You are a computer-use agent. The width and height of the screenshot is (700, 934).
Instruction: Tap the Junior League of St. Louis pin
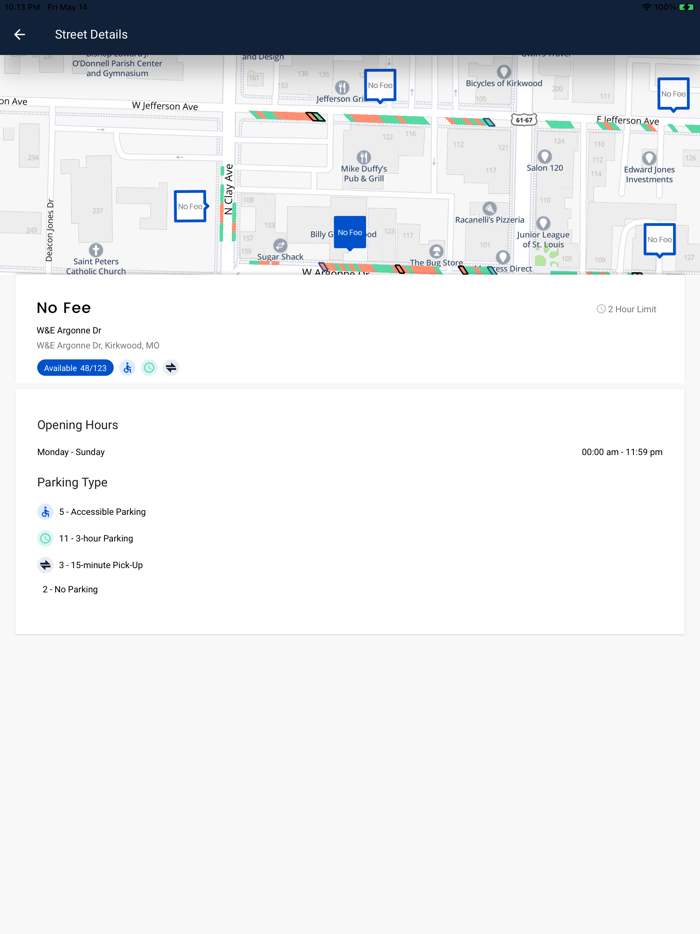[x=543, y=223]
